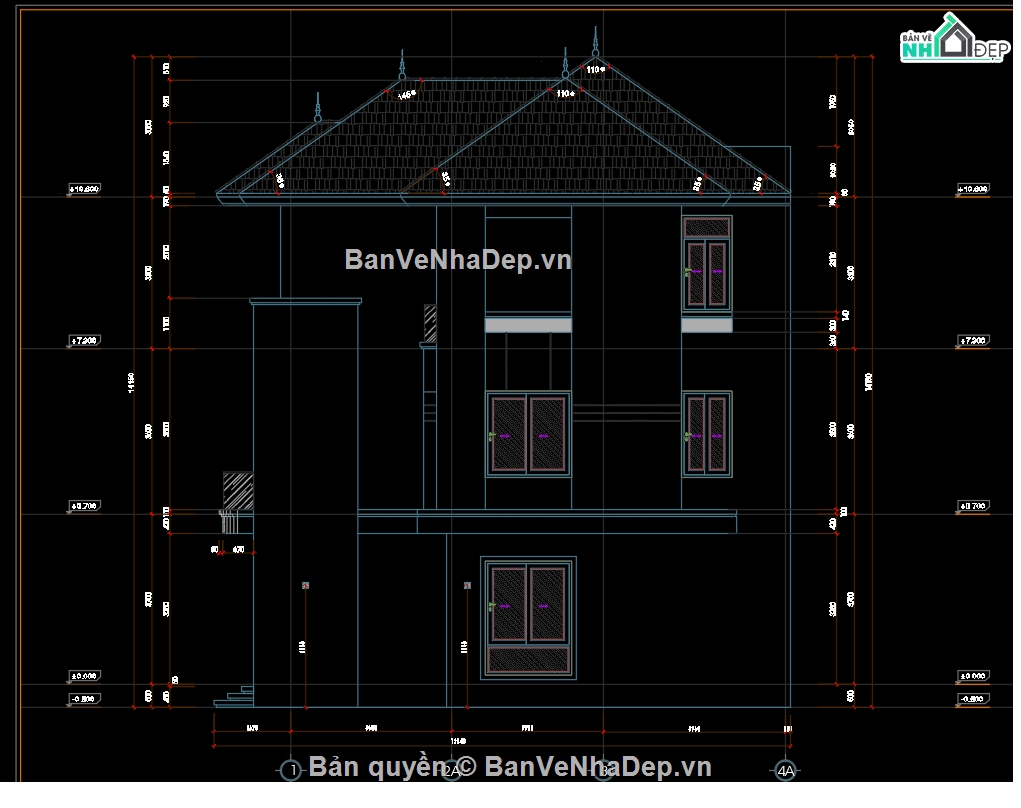Click the center BanVeNhaDep.vn watermark text

coord(458,261)
